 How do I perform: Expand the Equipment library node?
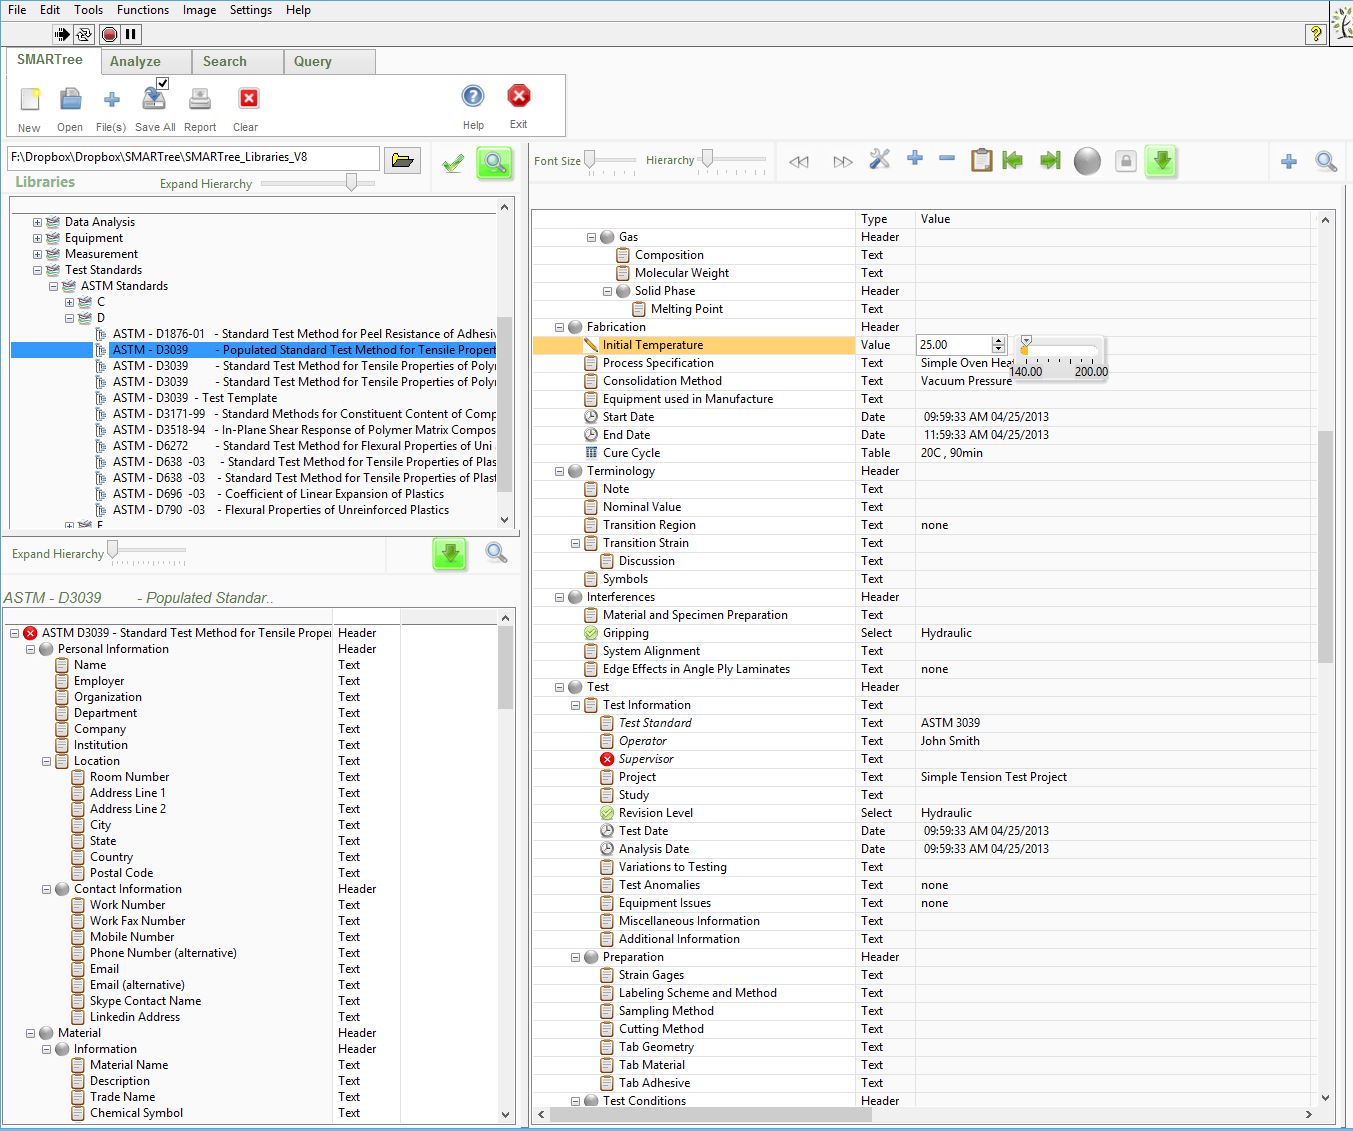pos(37,238)
